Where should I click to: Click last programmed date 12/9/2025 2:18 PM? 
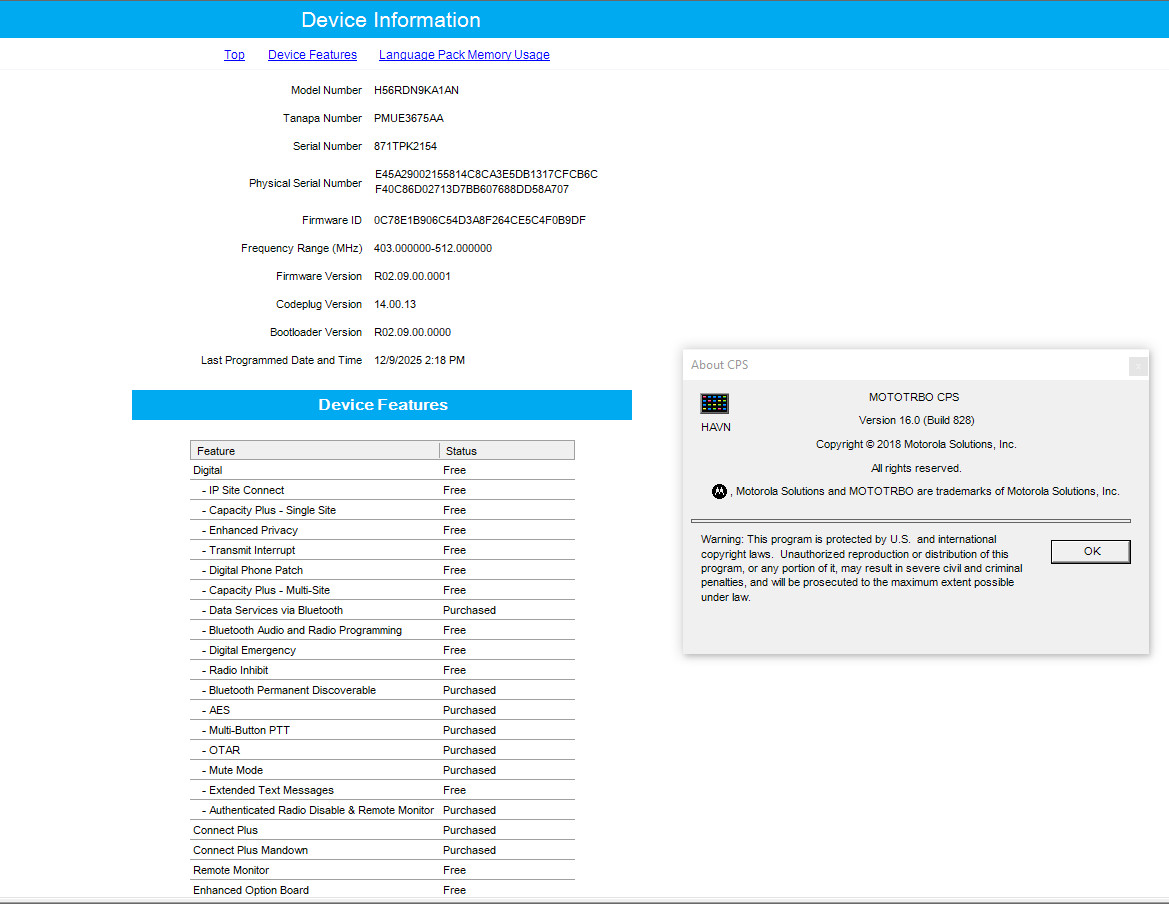(419, 360)
